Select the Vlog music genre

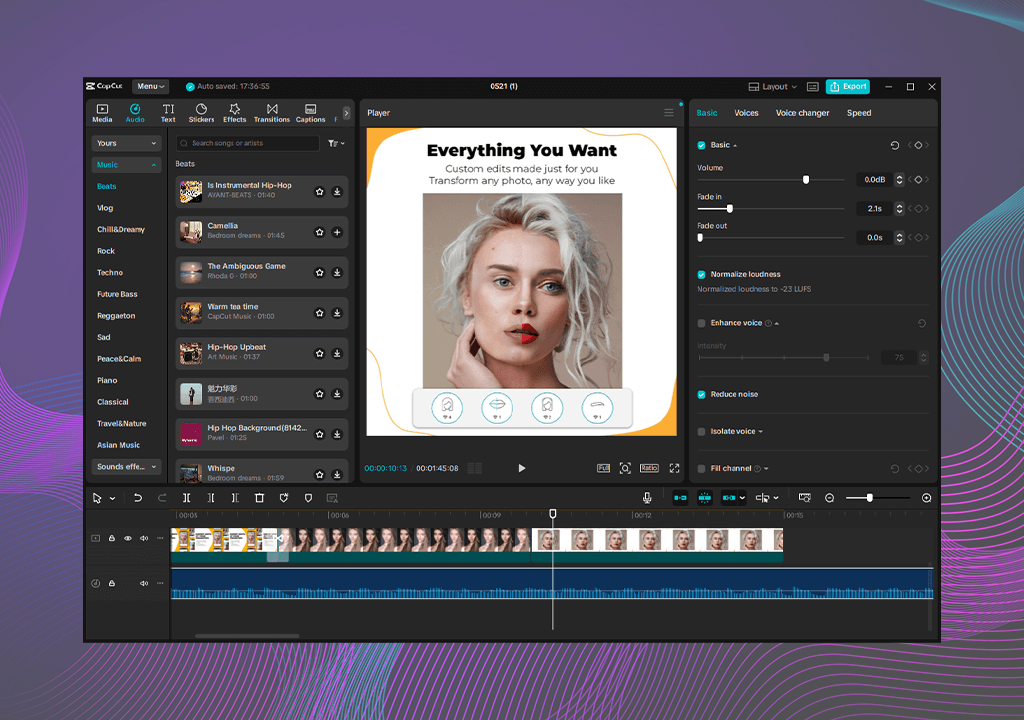[105, 208]
